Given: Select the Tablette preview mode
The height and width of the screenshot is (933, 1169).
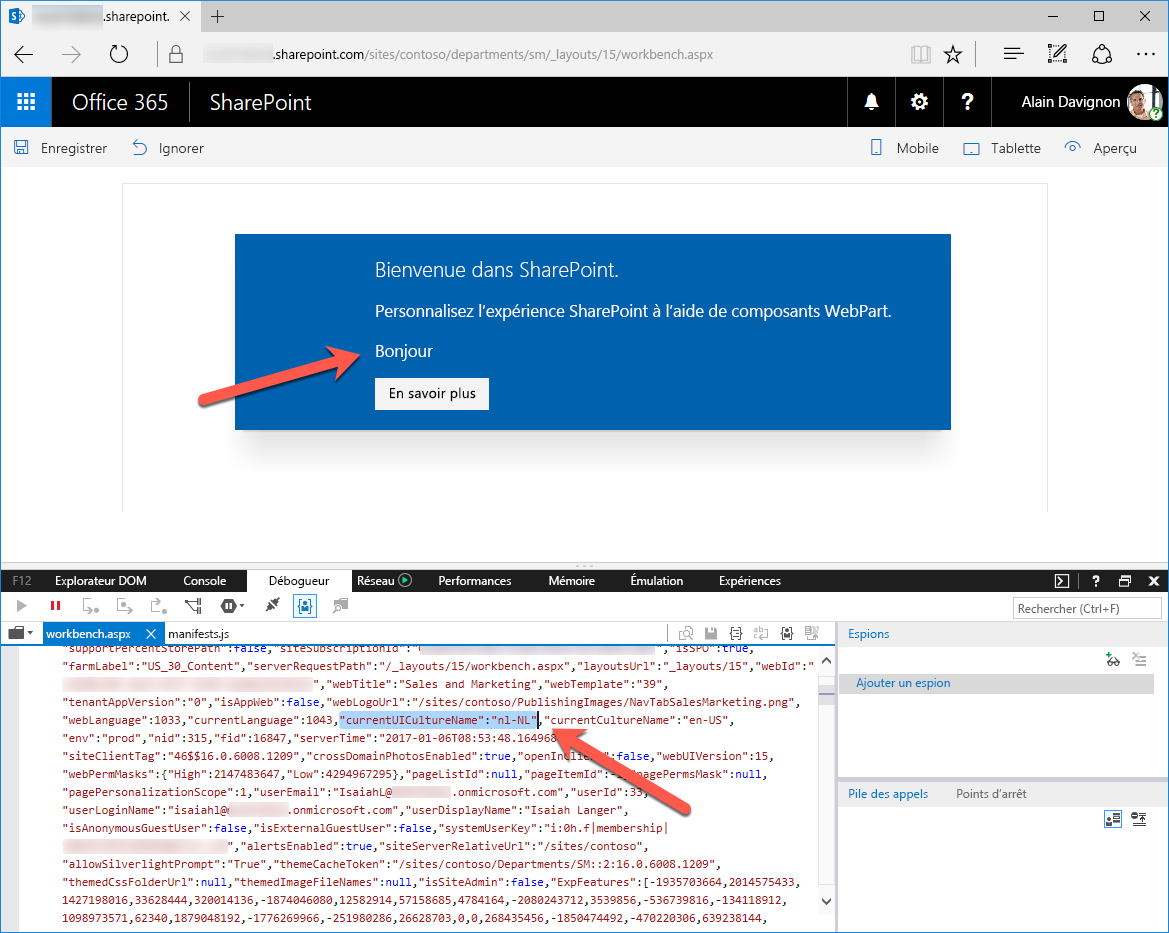Looking at the screenshot, I should point(1002,147).
